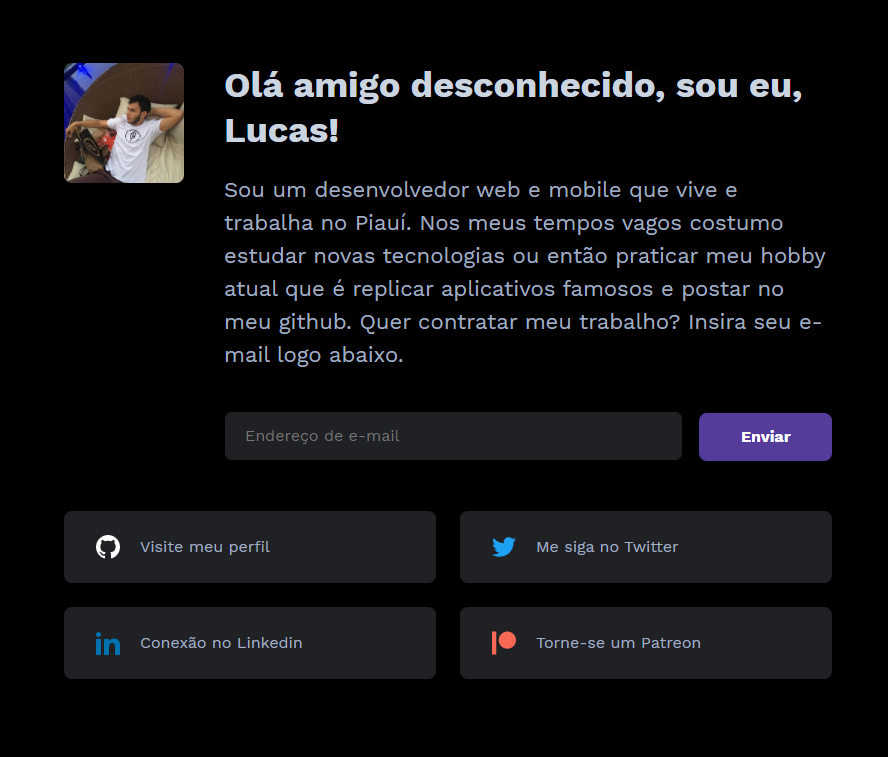The image size is (888, 757).
Task: Click the name "Lucas!" in the heading
Action: coord(281,131)
